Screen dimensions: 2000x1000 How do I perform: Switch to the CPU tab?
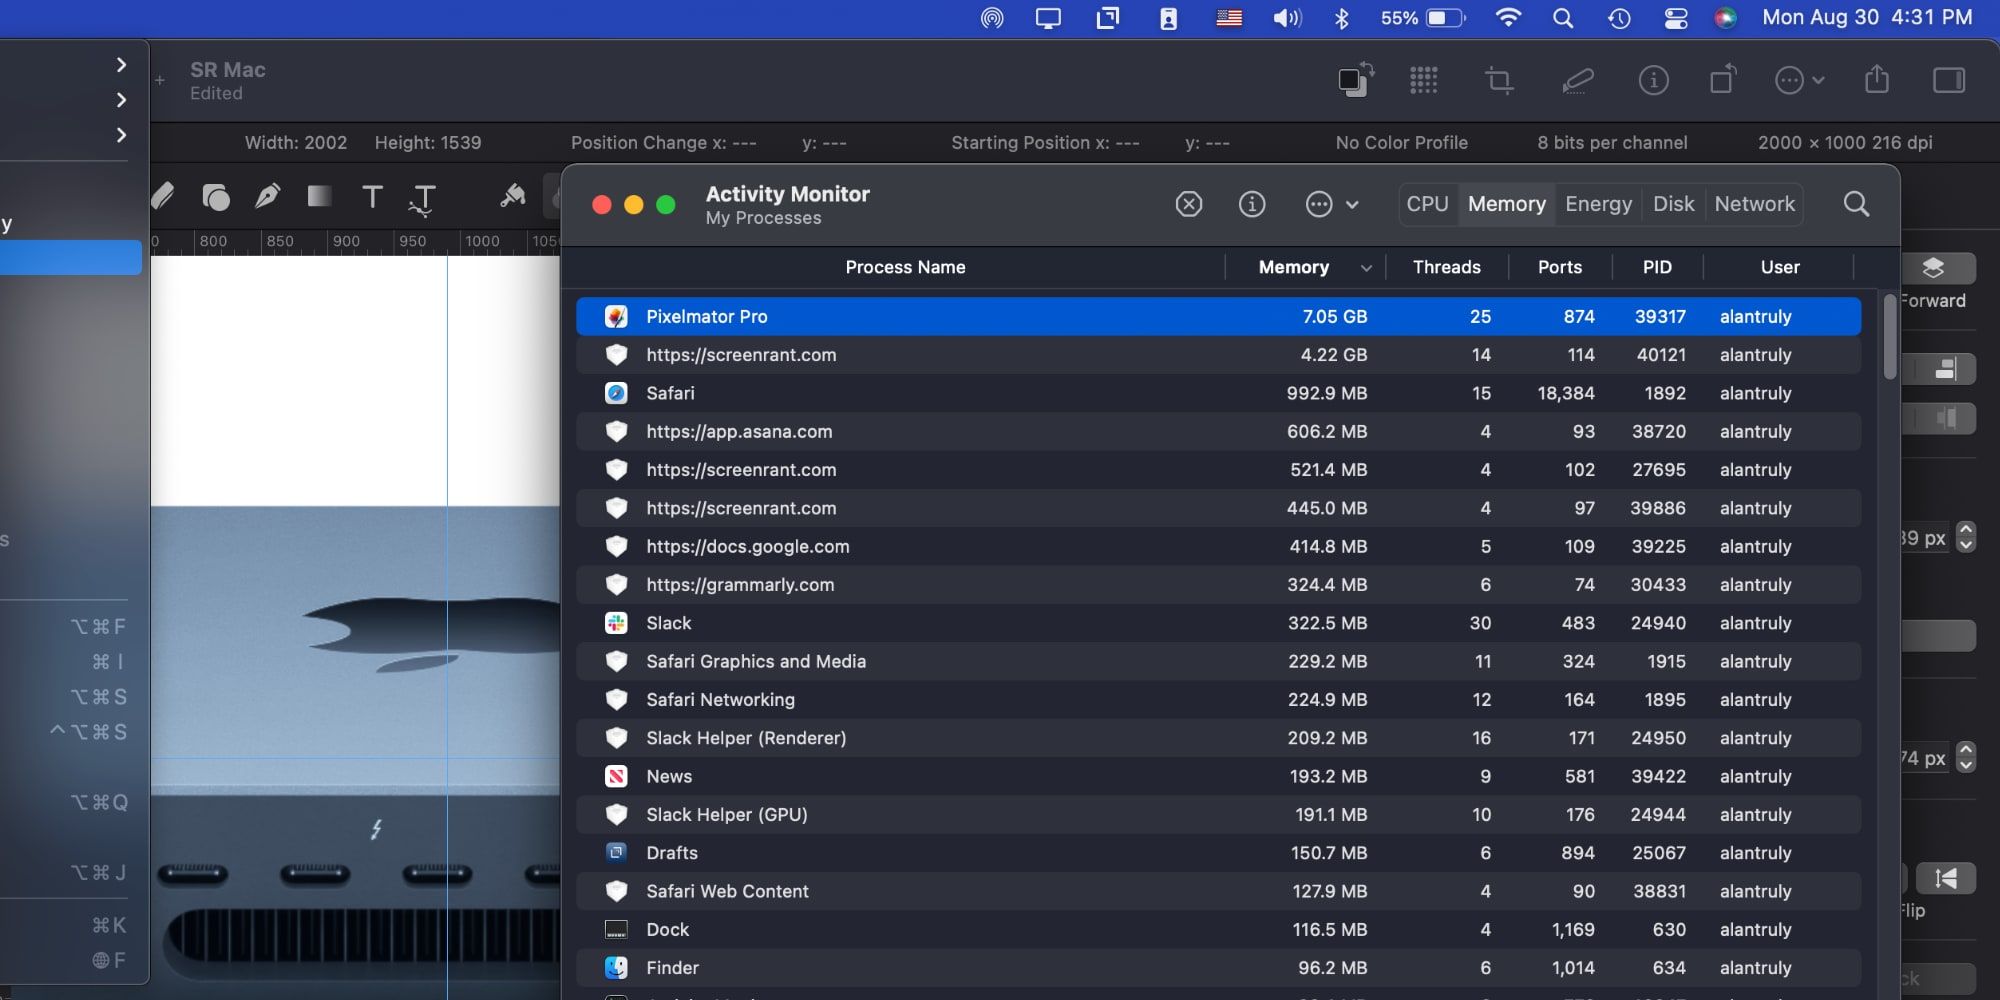1427,204
